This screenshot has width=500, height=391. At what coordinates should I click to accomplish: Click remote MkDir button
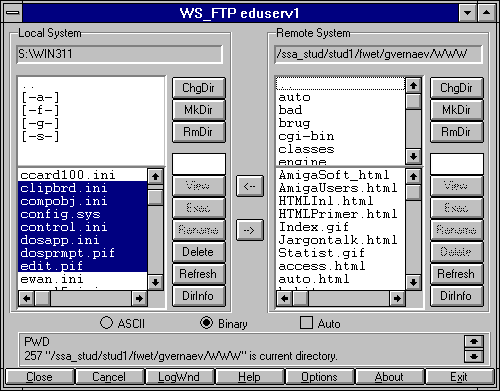tap(457, 110)
